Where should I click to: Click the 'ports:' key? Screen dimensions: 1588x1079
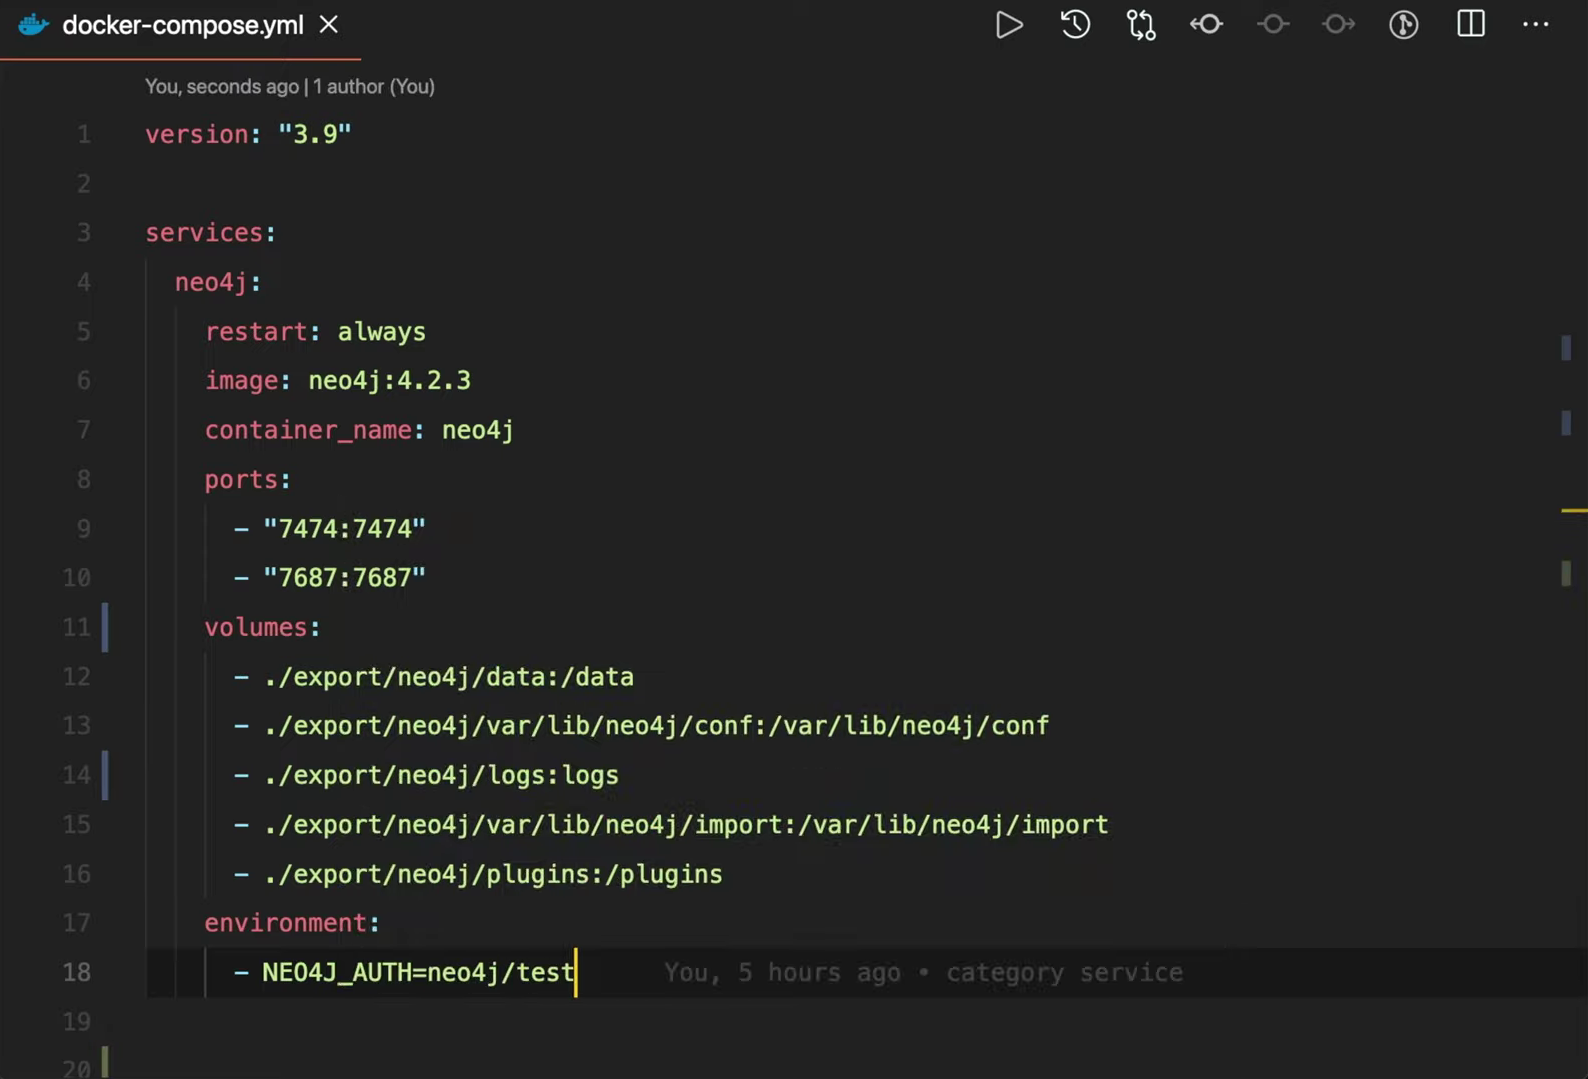[x=248, y=480]
